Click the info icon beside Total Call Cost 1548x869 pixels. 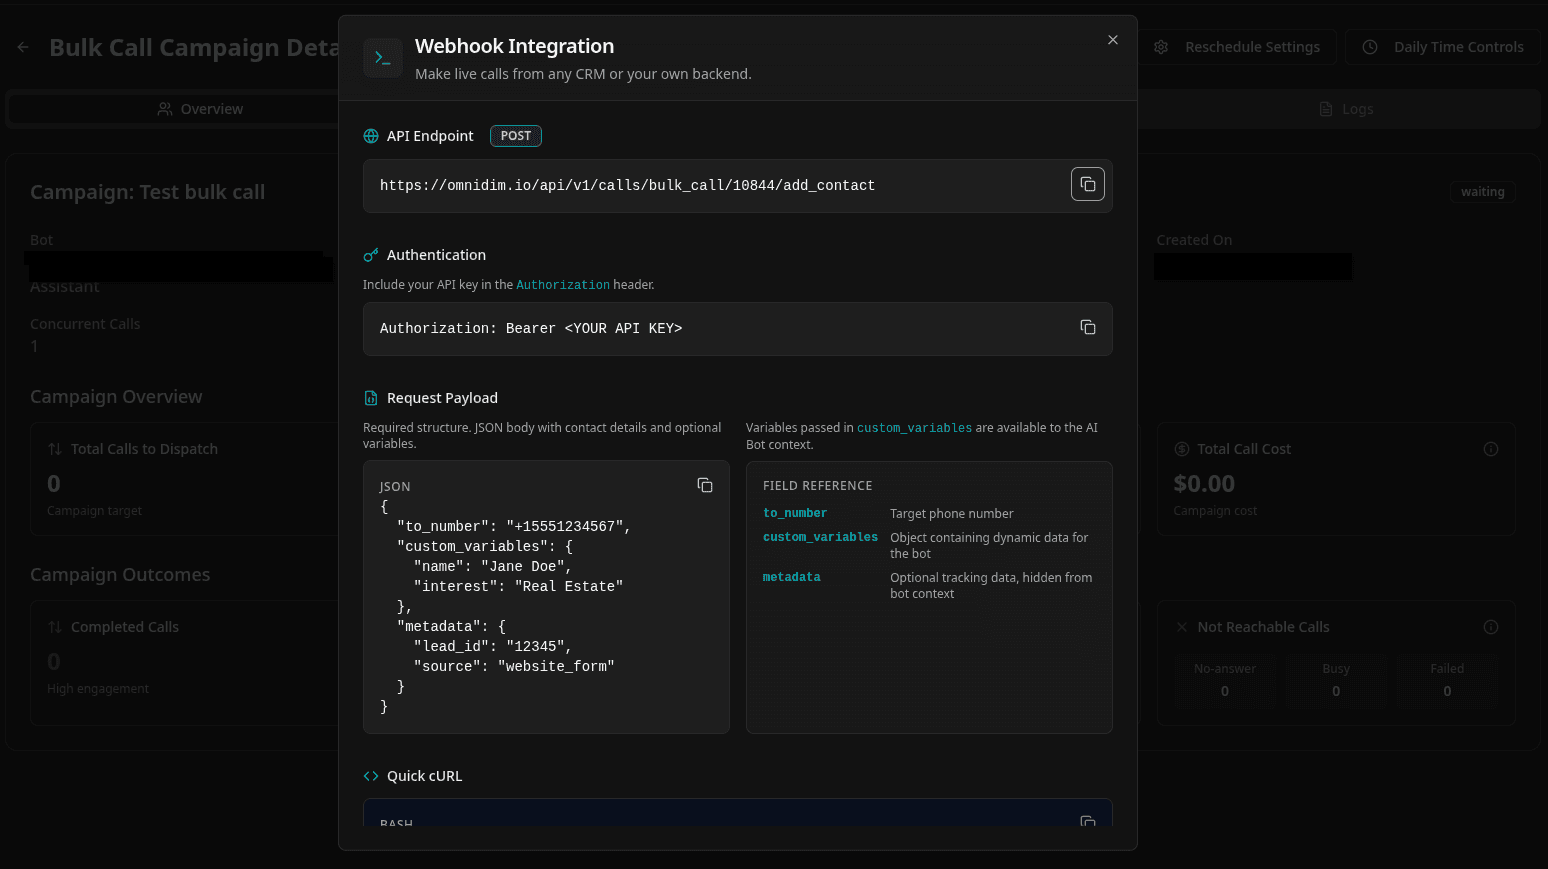coord(1491,448)
